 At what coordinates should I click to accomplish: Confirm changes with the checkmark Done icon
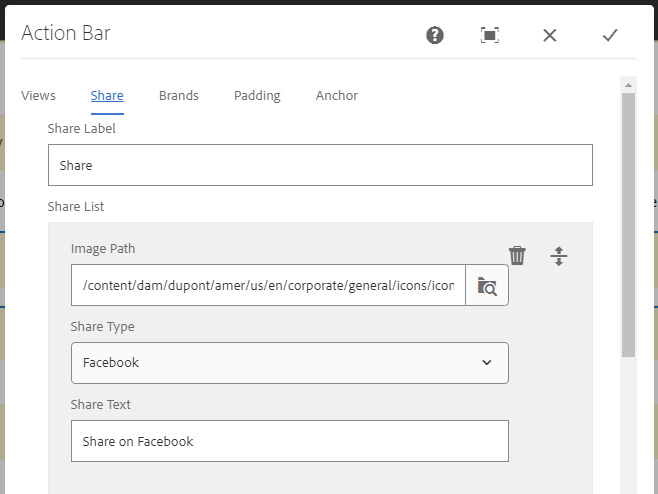610,35
